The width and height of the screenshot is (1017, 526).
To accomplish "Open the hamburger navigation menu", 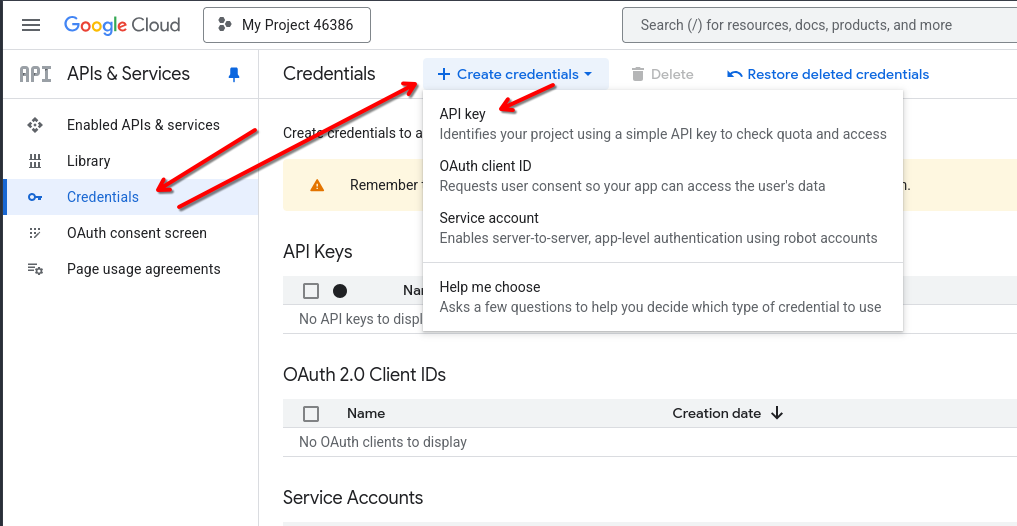I will coord(31,25).
